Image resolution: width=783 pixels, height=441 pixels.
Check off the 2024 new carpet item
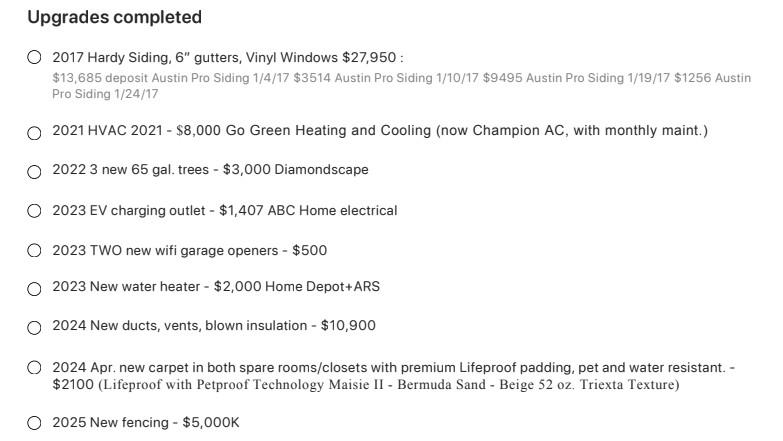35,368
